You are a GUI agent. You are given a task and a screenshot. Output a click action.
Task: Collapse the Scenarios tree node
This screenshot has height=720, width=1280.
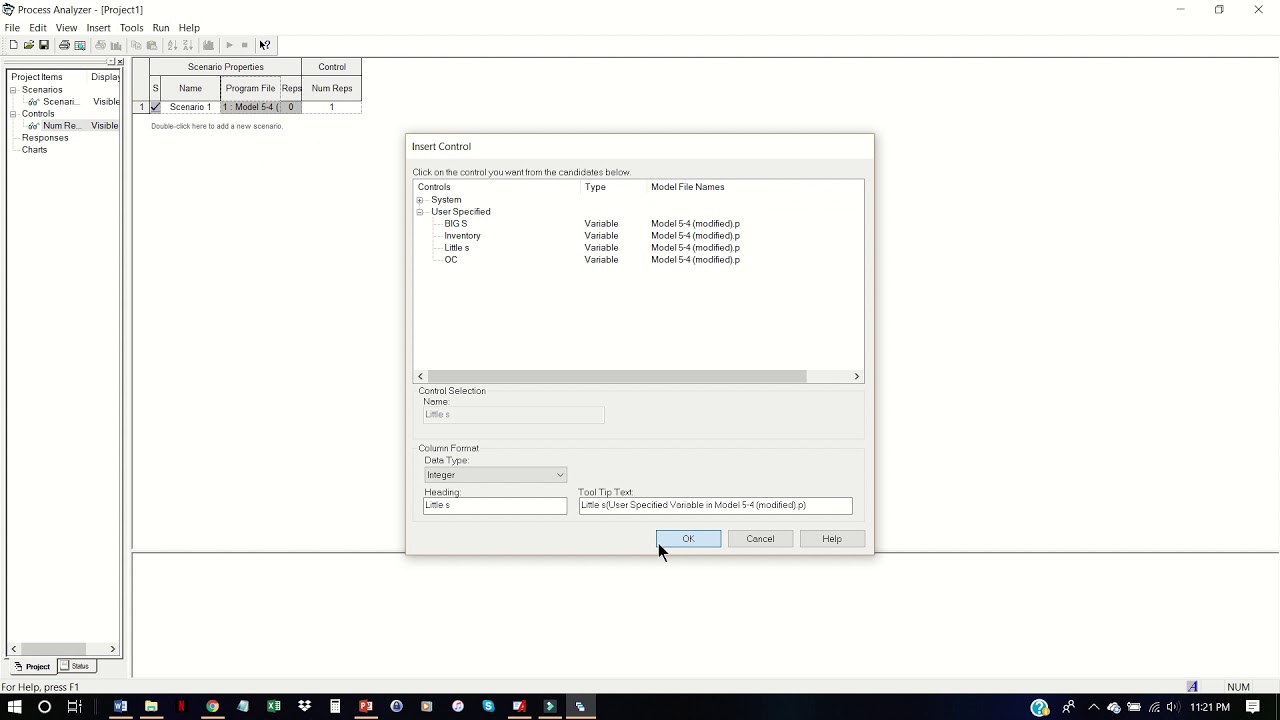coord(14,90)
